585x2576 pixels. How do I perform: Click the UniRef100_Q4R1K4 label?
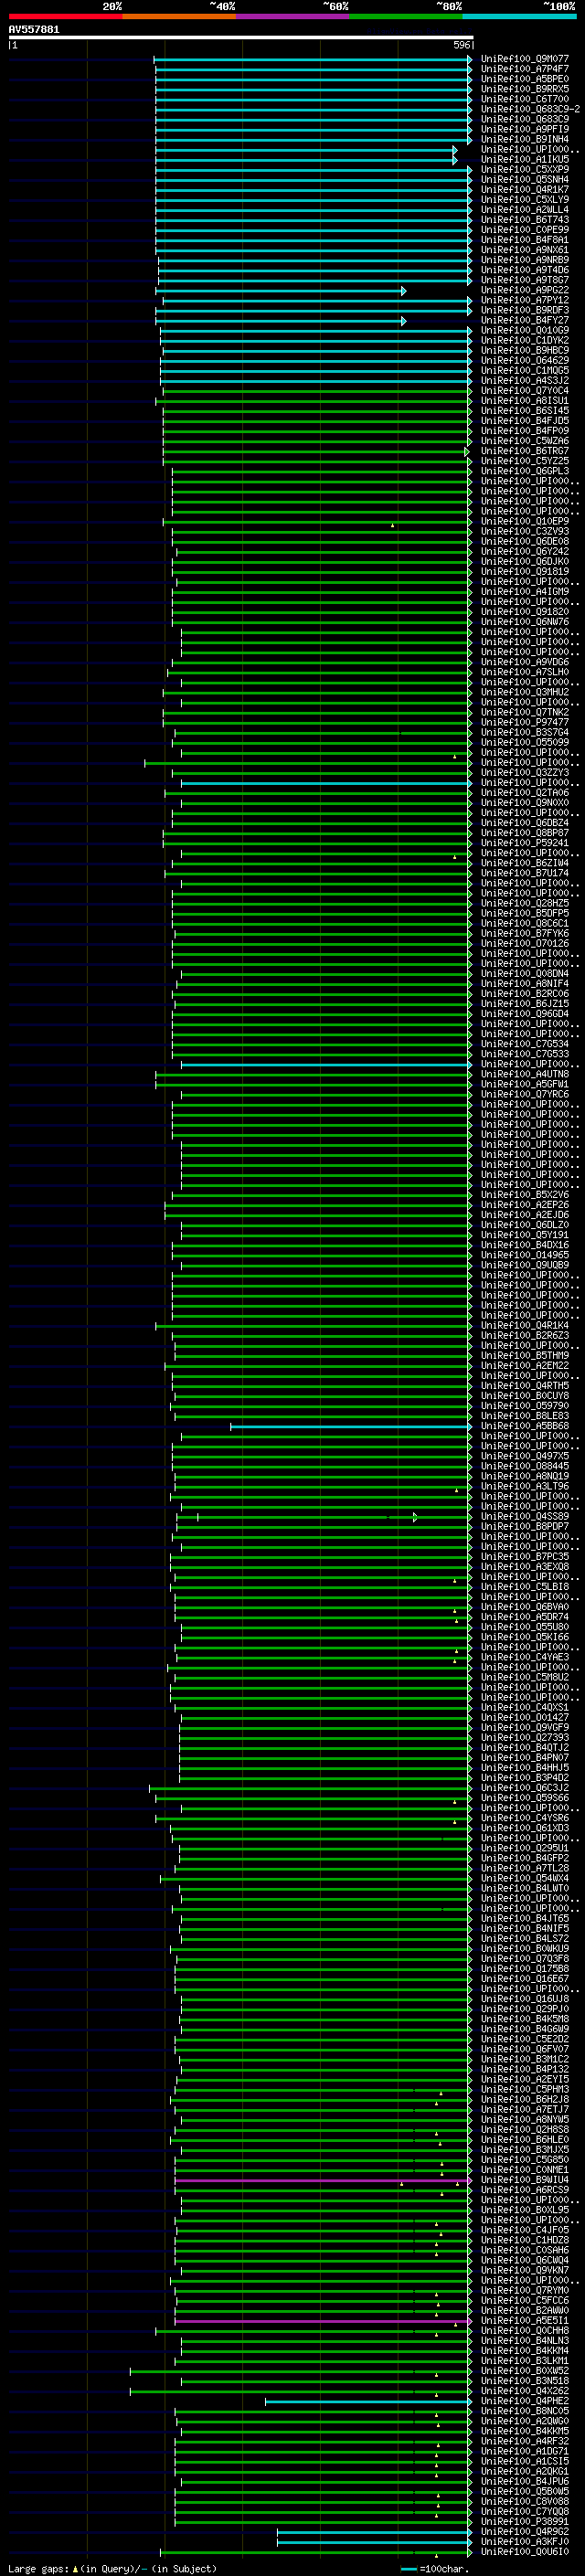[524, 1326]
